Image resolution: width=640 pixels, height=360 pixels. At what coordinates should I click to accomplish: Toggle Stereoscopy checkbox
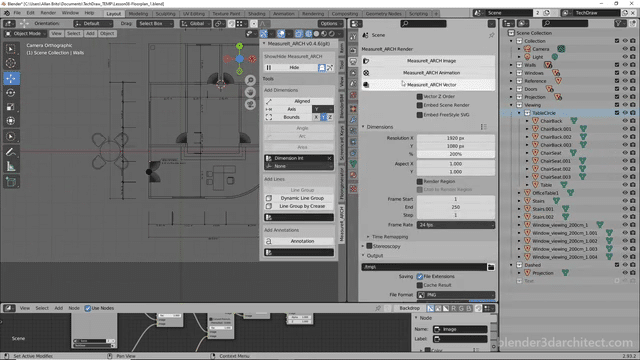coord(369,246)
